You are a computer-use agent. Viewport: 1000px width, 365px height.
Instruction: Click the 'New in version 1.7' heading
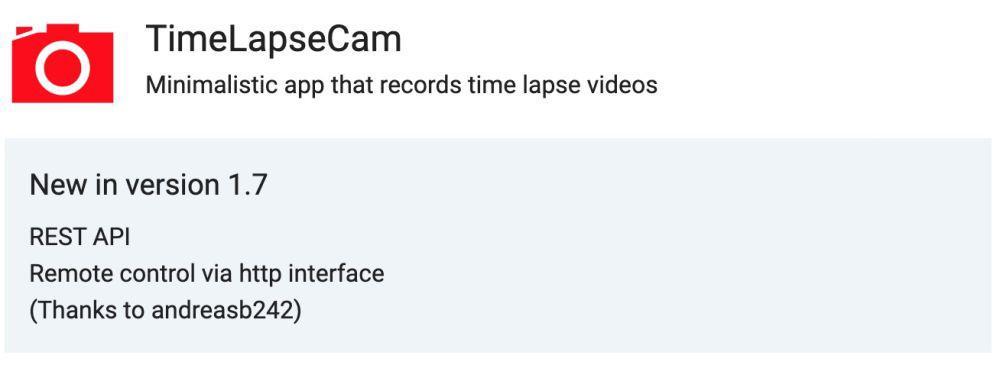(148, 185)
